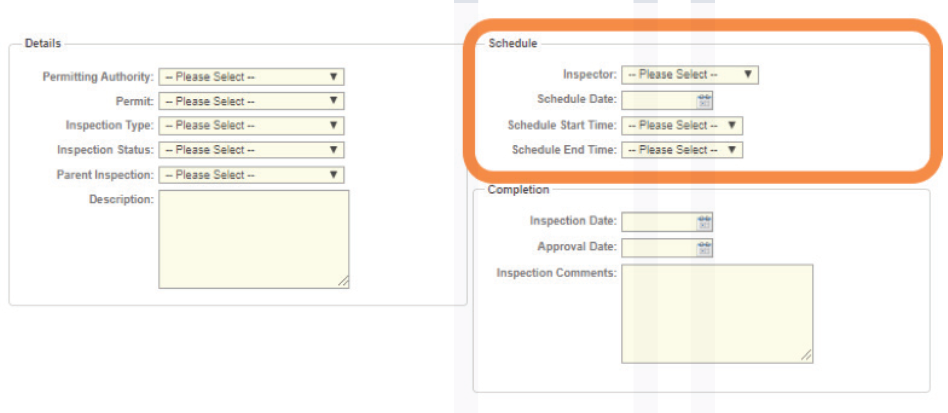The width and height of the screenshot is (948, 413).
Task: Open the Schedule Start Time dropdown
Action: point(682,125)
